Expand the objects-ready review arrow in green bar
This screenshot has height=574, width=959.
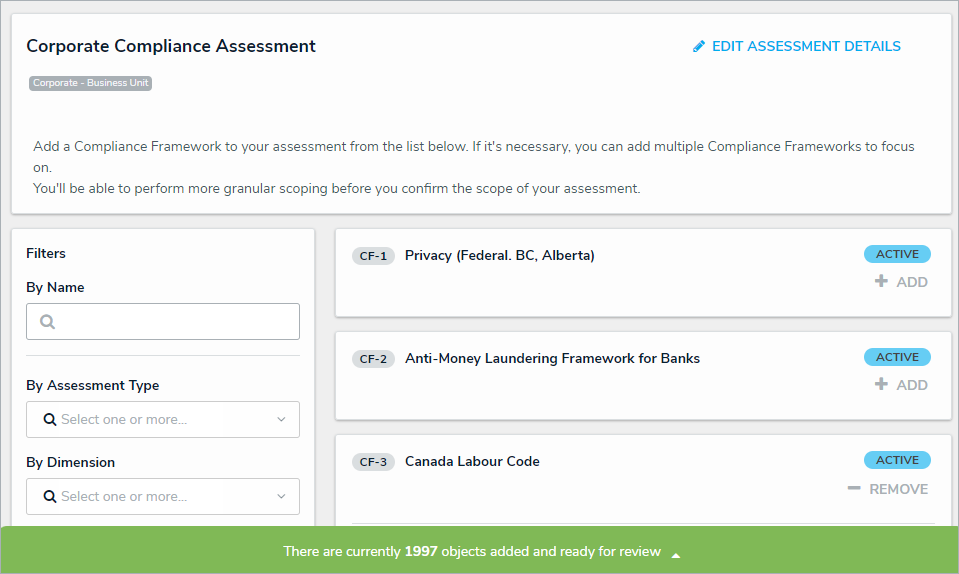click(676, 553)
